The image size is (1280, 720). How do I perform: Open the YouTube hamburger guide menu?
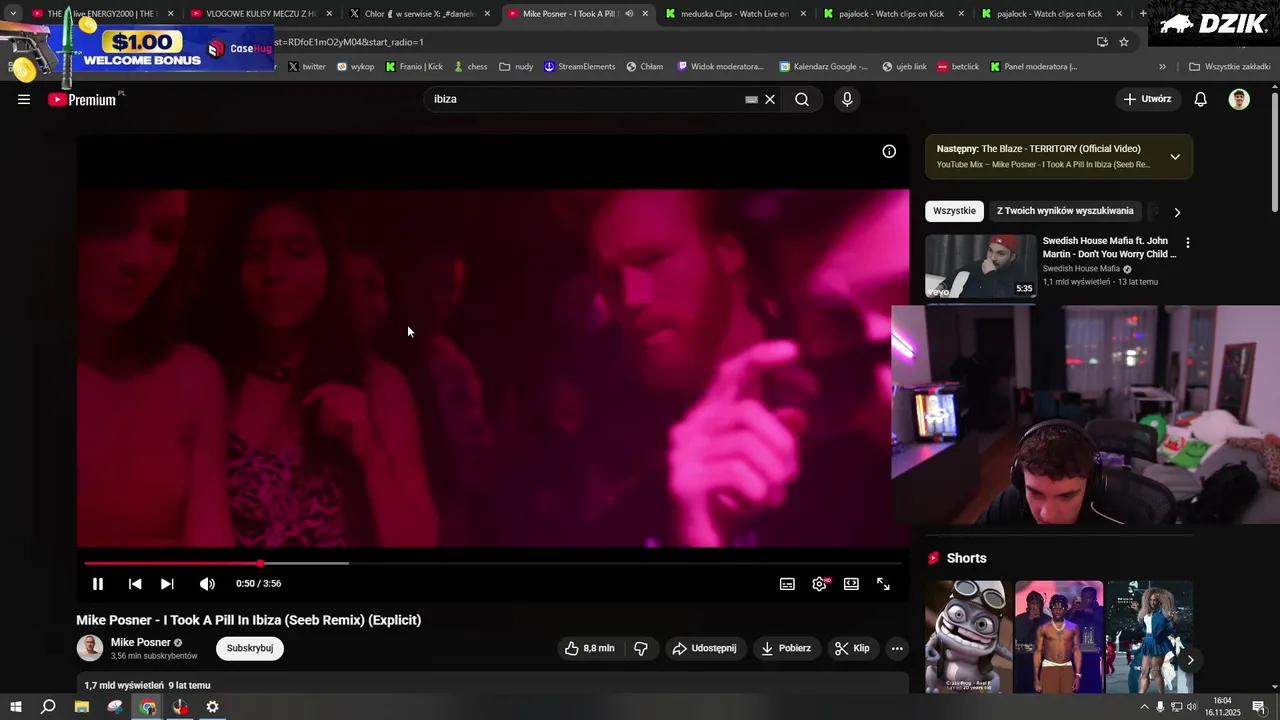click(x=24, y=99)
